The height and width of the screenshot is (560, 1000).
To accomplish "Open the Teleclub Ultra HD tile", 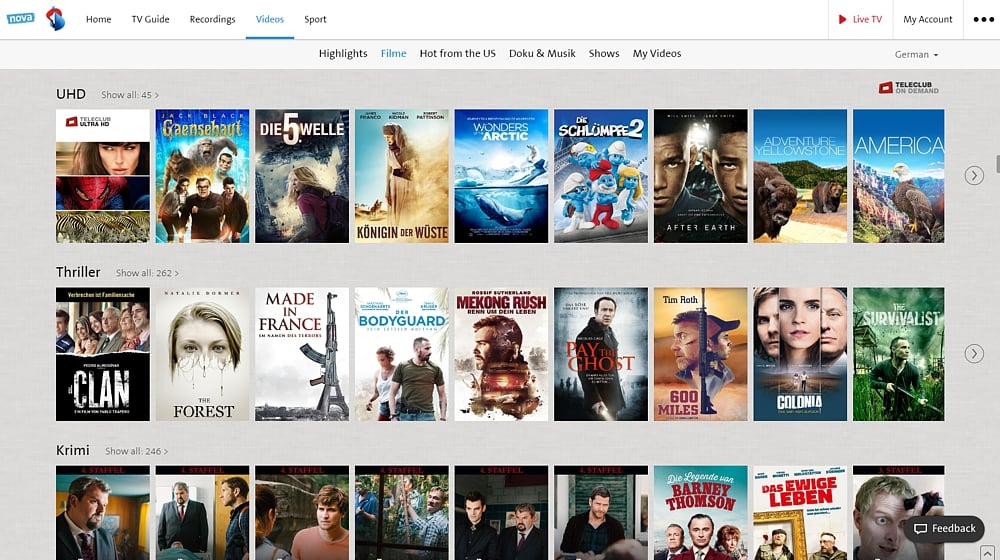I will [x=103, y=176].
